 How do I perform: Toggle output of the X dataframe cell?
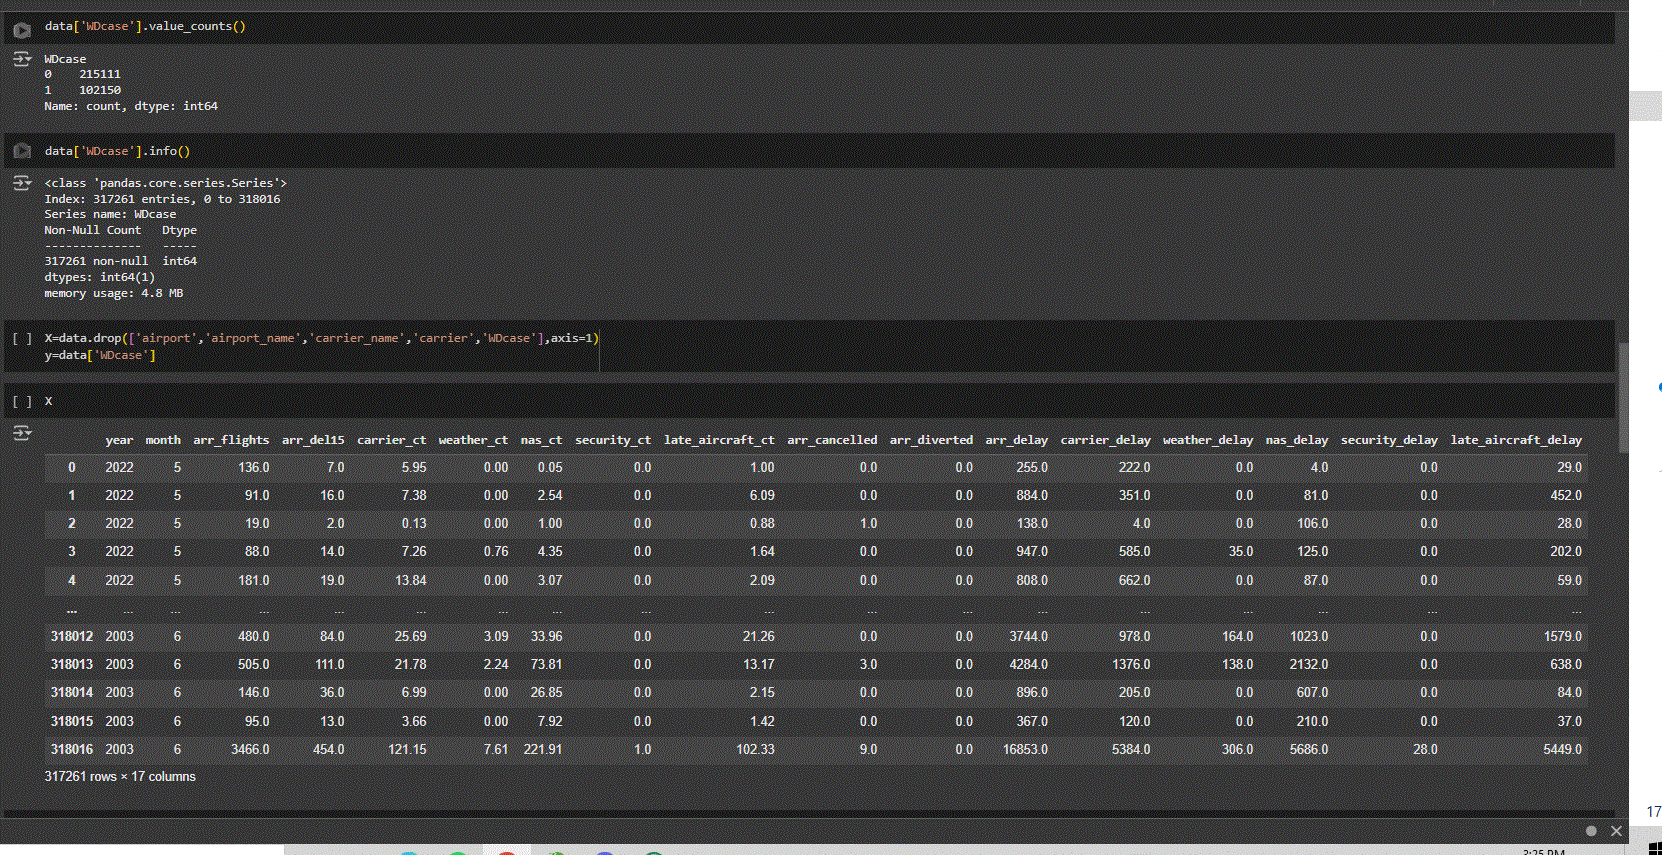(x=22, y=433)
